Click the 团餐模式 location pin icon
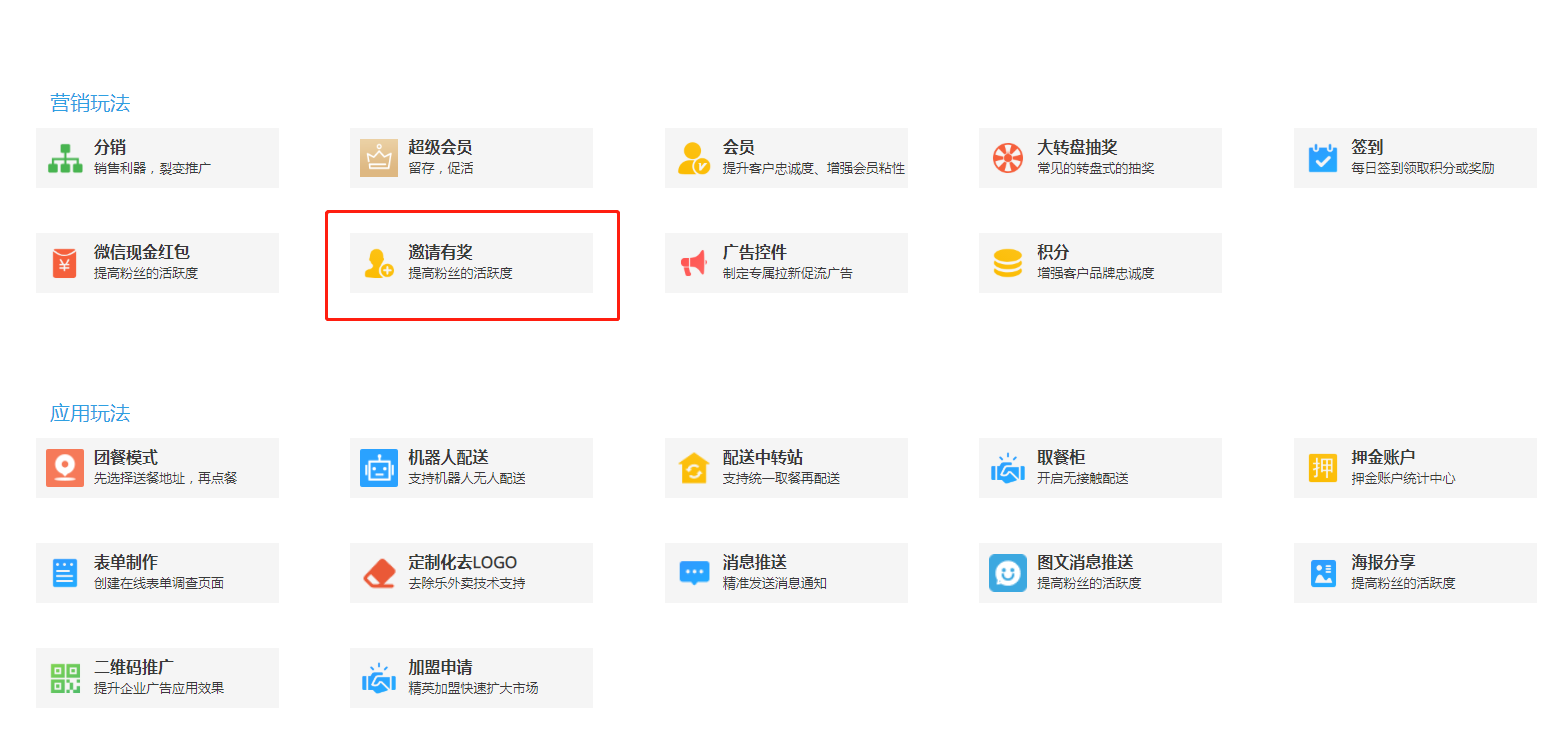 65,468
